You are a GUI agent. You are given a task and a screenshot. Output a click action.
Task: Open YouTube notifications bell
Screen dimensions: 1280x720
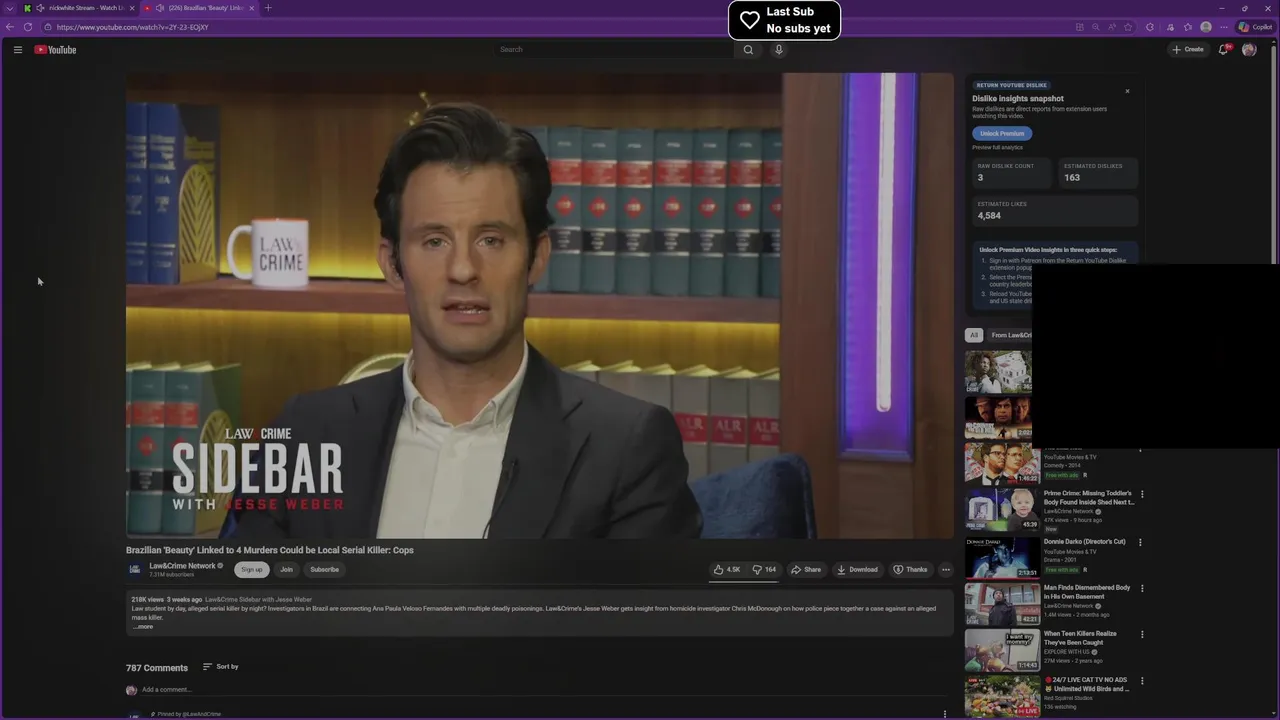pos(1223,49)
